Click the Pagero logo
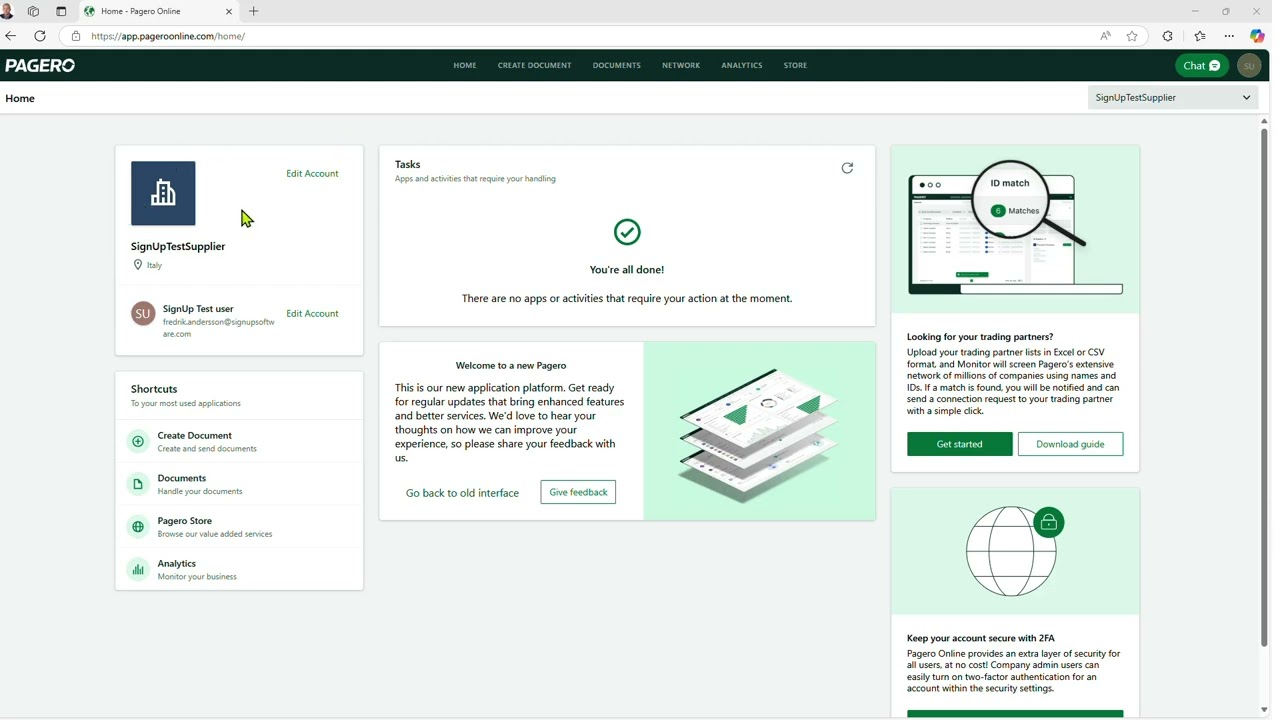 (40, 65)
